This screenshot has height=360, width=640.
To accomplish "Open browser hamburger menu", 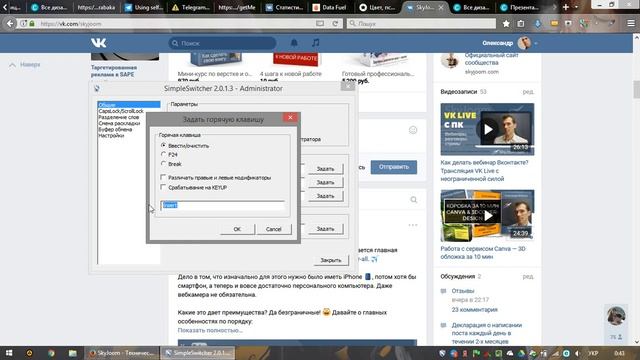I will point(631,24).
